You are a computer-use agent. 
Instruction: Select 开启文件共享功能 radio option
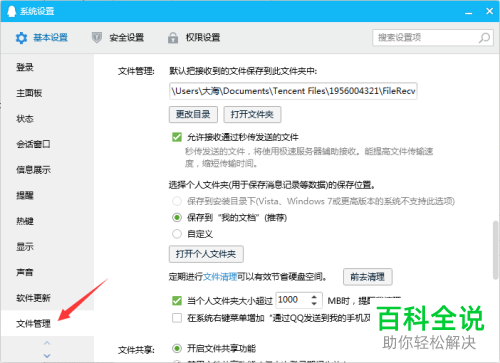[177, 349]
